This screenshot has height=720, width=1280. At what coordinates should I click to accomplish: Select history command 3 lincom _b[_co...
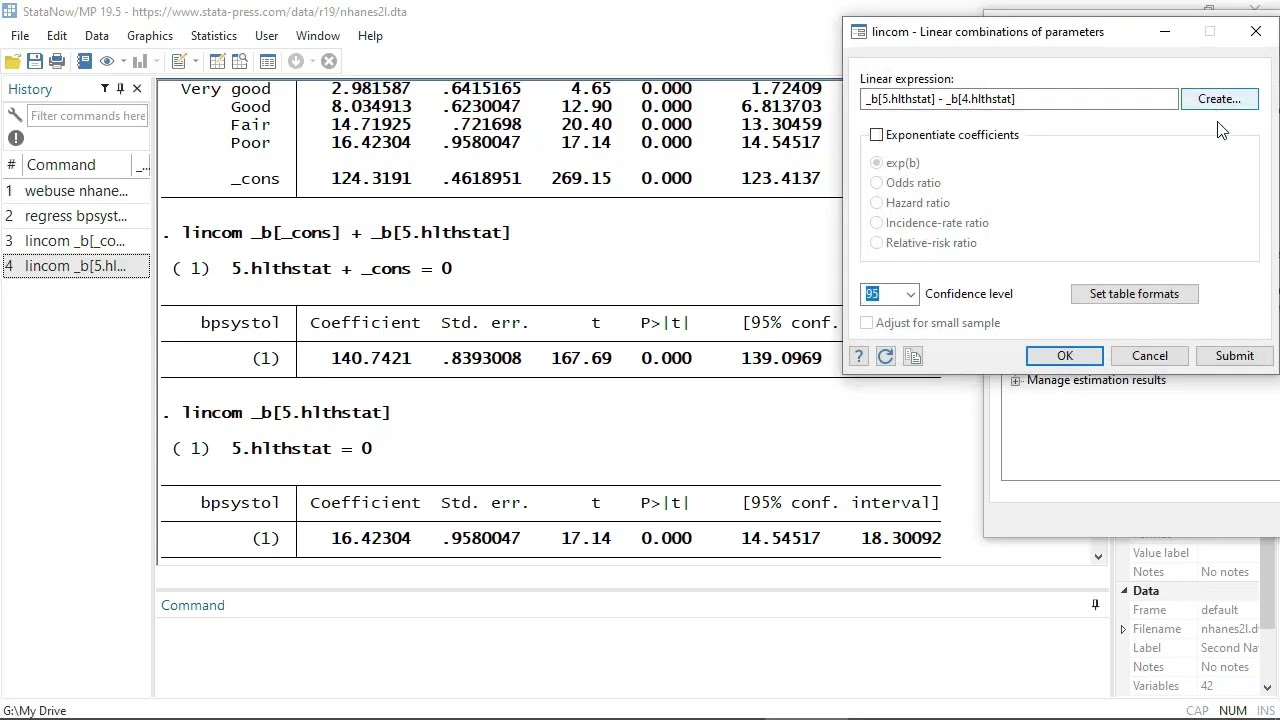pyautogui.click(x=76, y=241)
